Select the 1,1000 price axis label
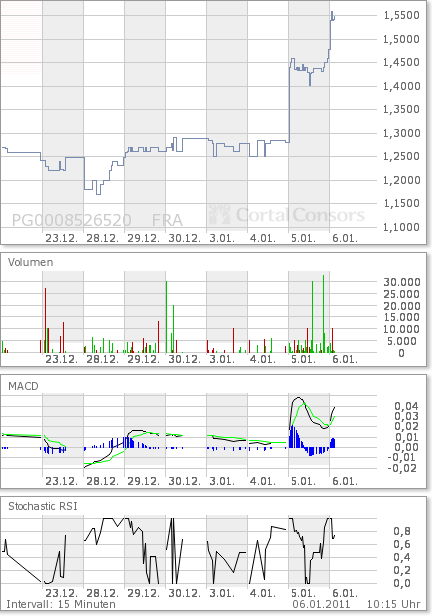This screenshot has width=432, height=616. (401, 227)
